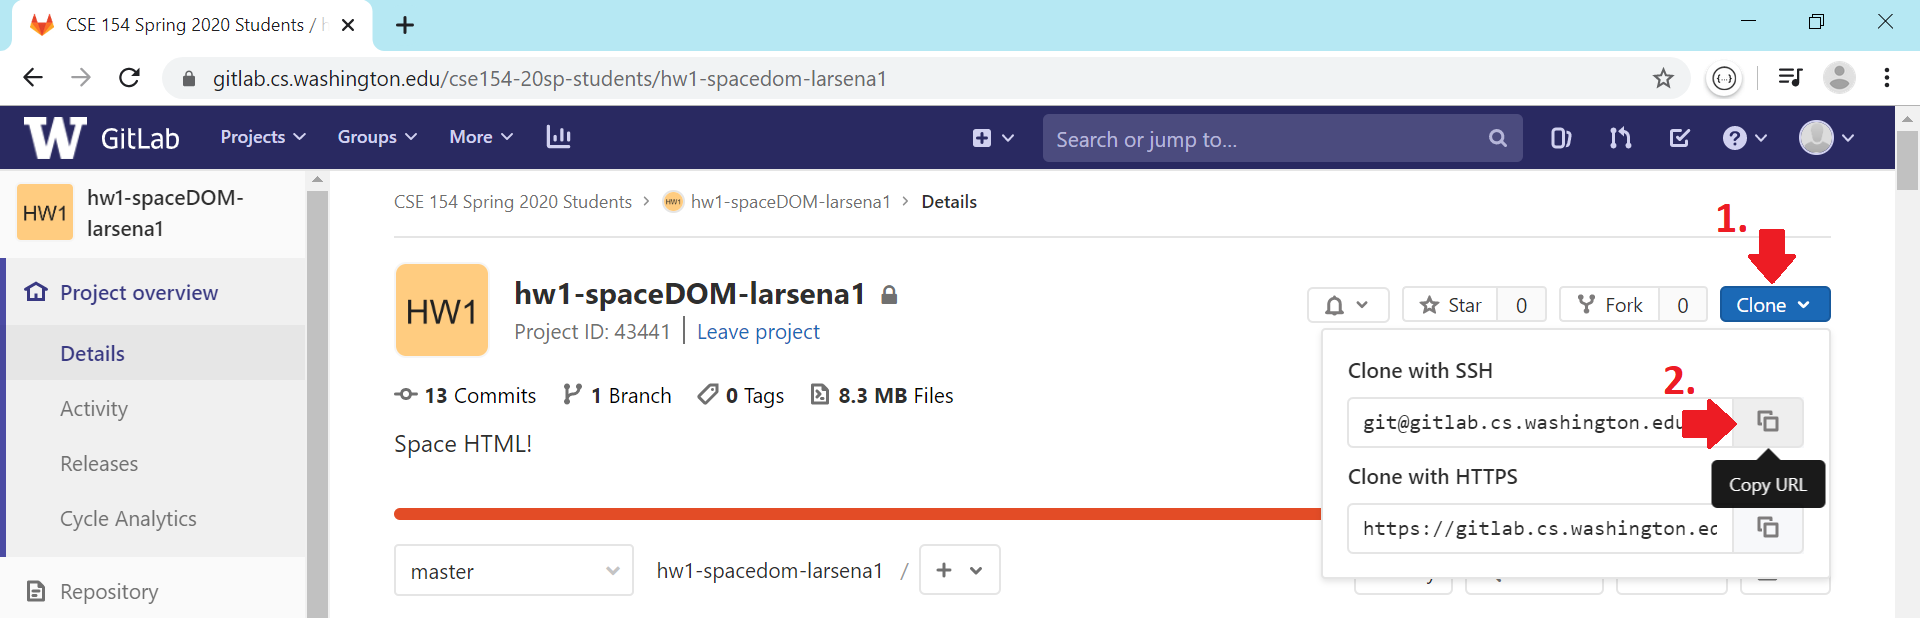Open the issues board icon in navbar

tap(1560, 138)
